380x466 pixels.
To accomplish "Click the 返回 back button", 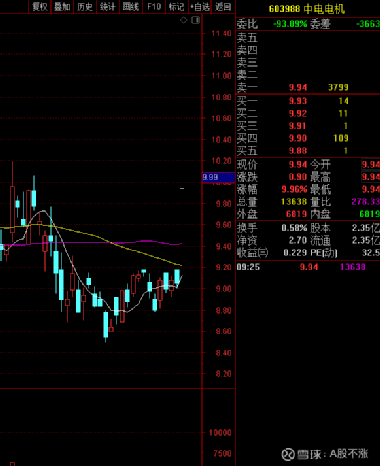I will [223, 7].
